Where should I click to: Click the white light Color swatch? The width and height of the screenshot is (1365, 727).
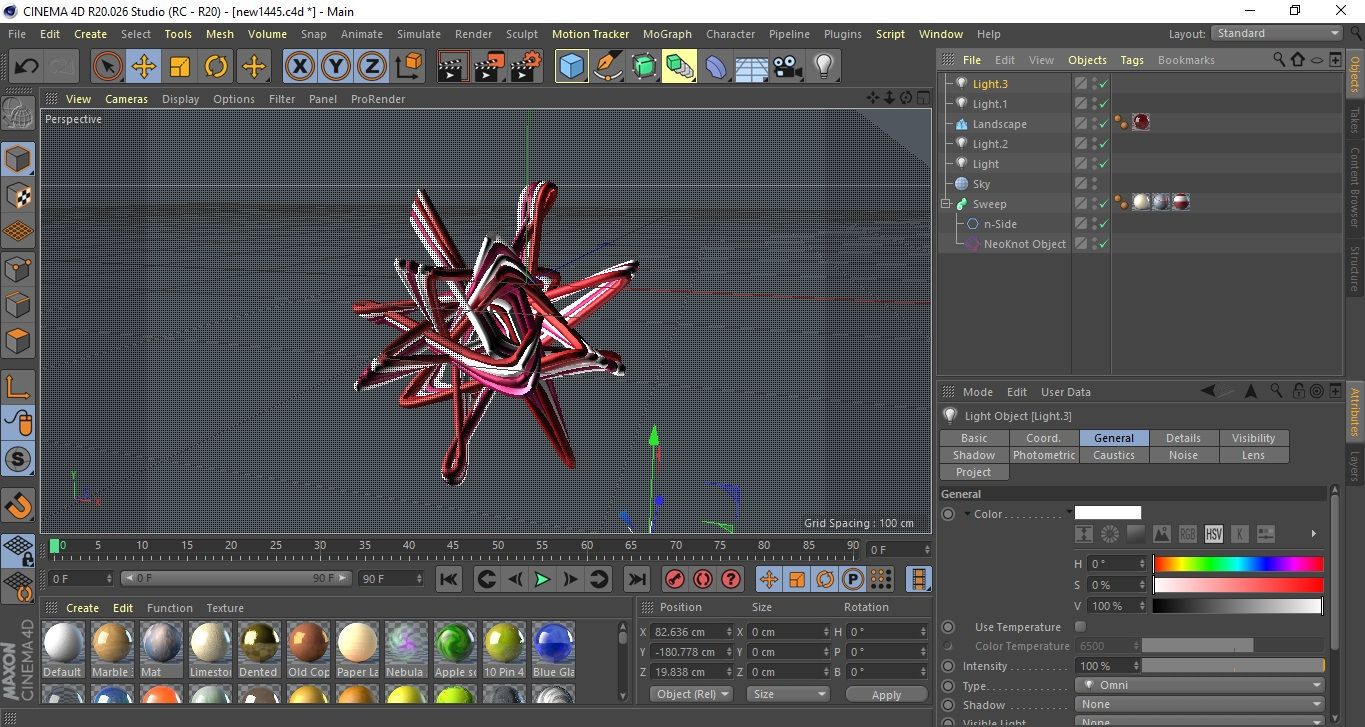coord(1107,514)
